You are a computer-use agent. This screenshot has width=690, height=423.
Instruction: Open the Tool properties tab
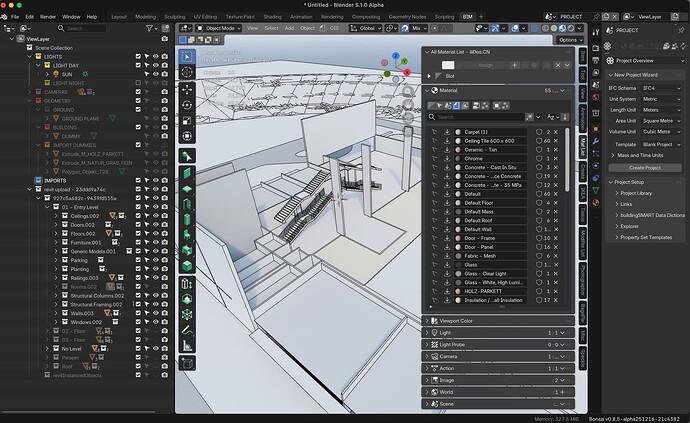tap(595, 32)
